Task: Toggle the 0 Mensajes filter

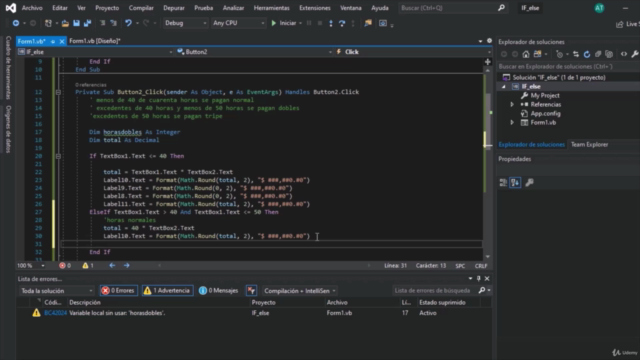Action: [x=218, y=291]
